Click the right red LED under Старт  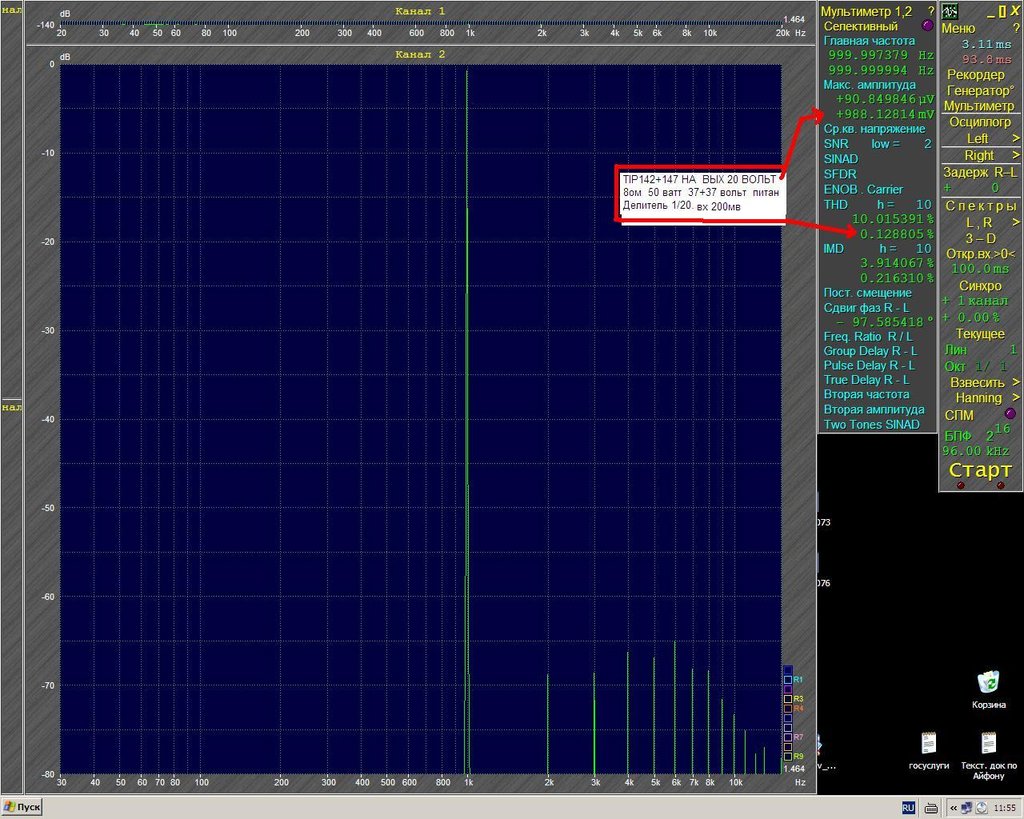coord(1000,485)
